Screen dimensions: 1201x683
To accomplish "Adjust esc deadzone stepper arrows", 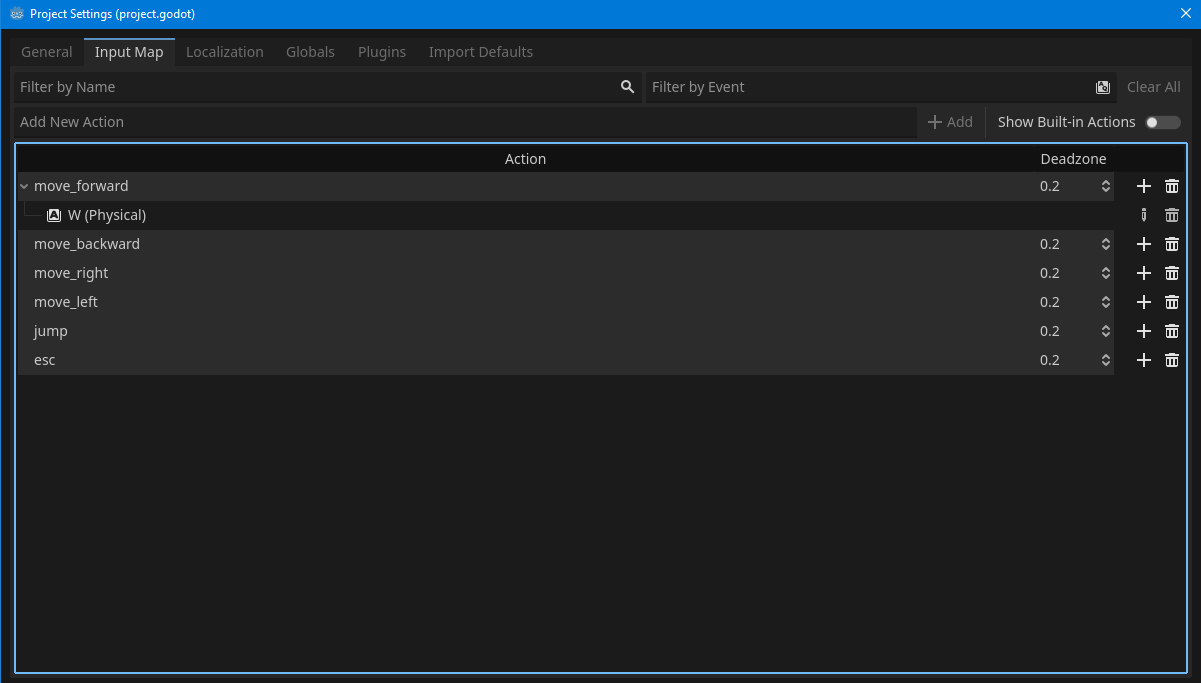I will pyautogui.click(x=1105, y=360).
